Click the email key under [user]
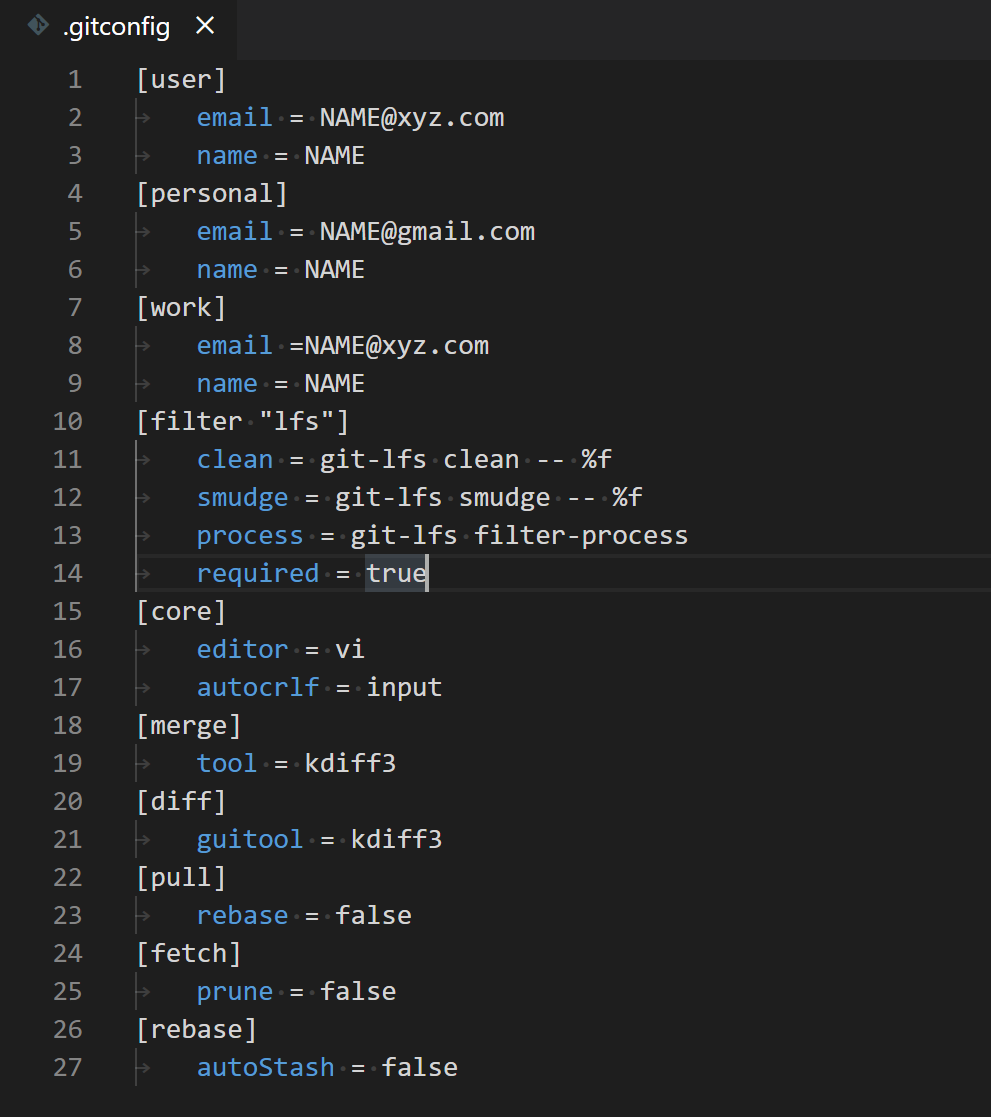Screen dimensions: 991x1117 (x=234, y=117)
